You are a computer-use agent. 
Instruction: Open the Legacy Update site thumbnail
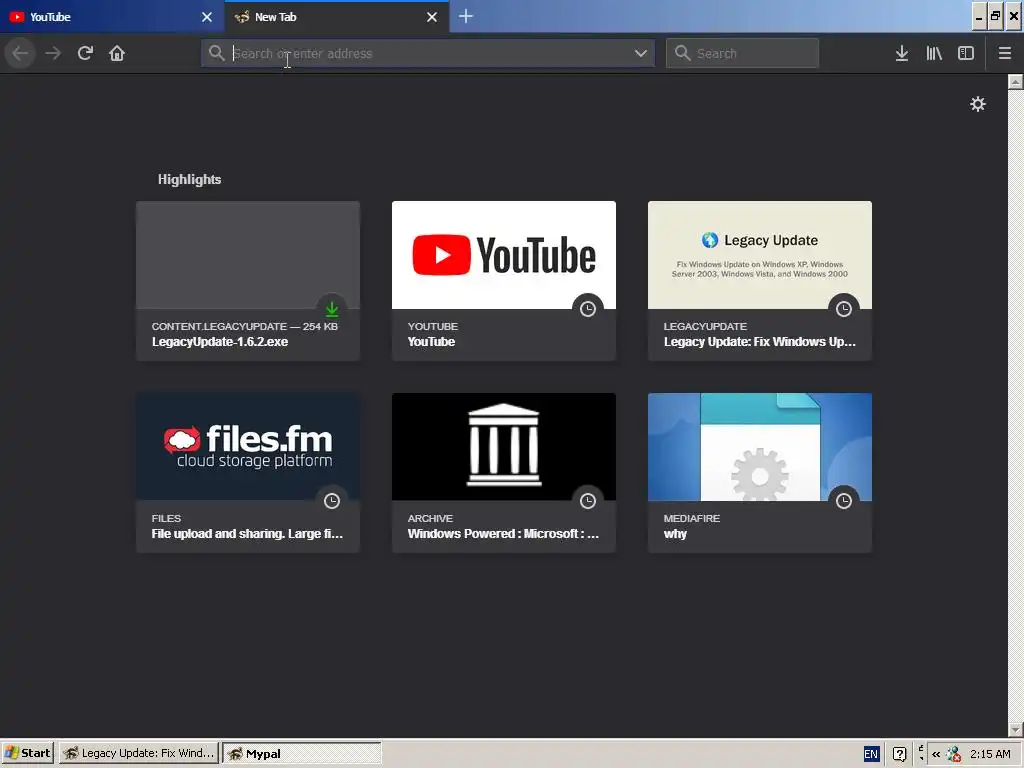(760, 255)
